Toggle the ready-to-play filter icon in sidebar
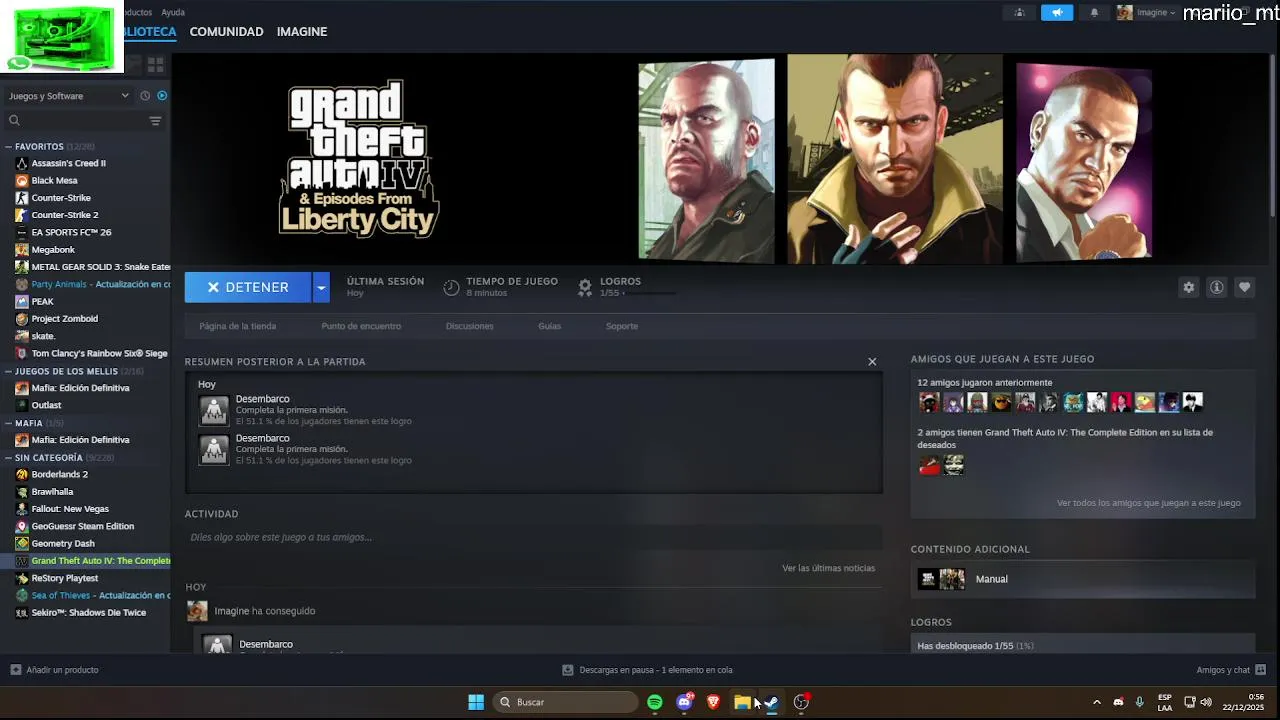This screenshot has width=1280, height=720. point(162,96)
